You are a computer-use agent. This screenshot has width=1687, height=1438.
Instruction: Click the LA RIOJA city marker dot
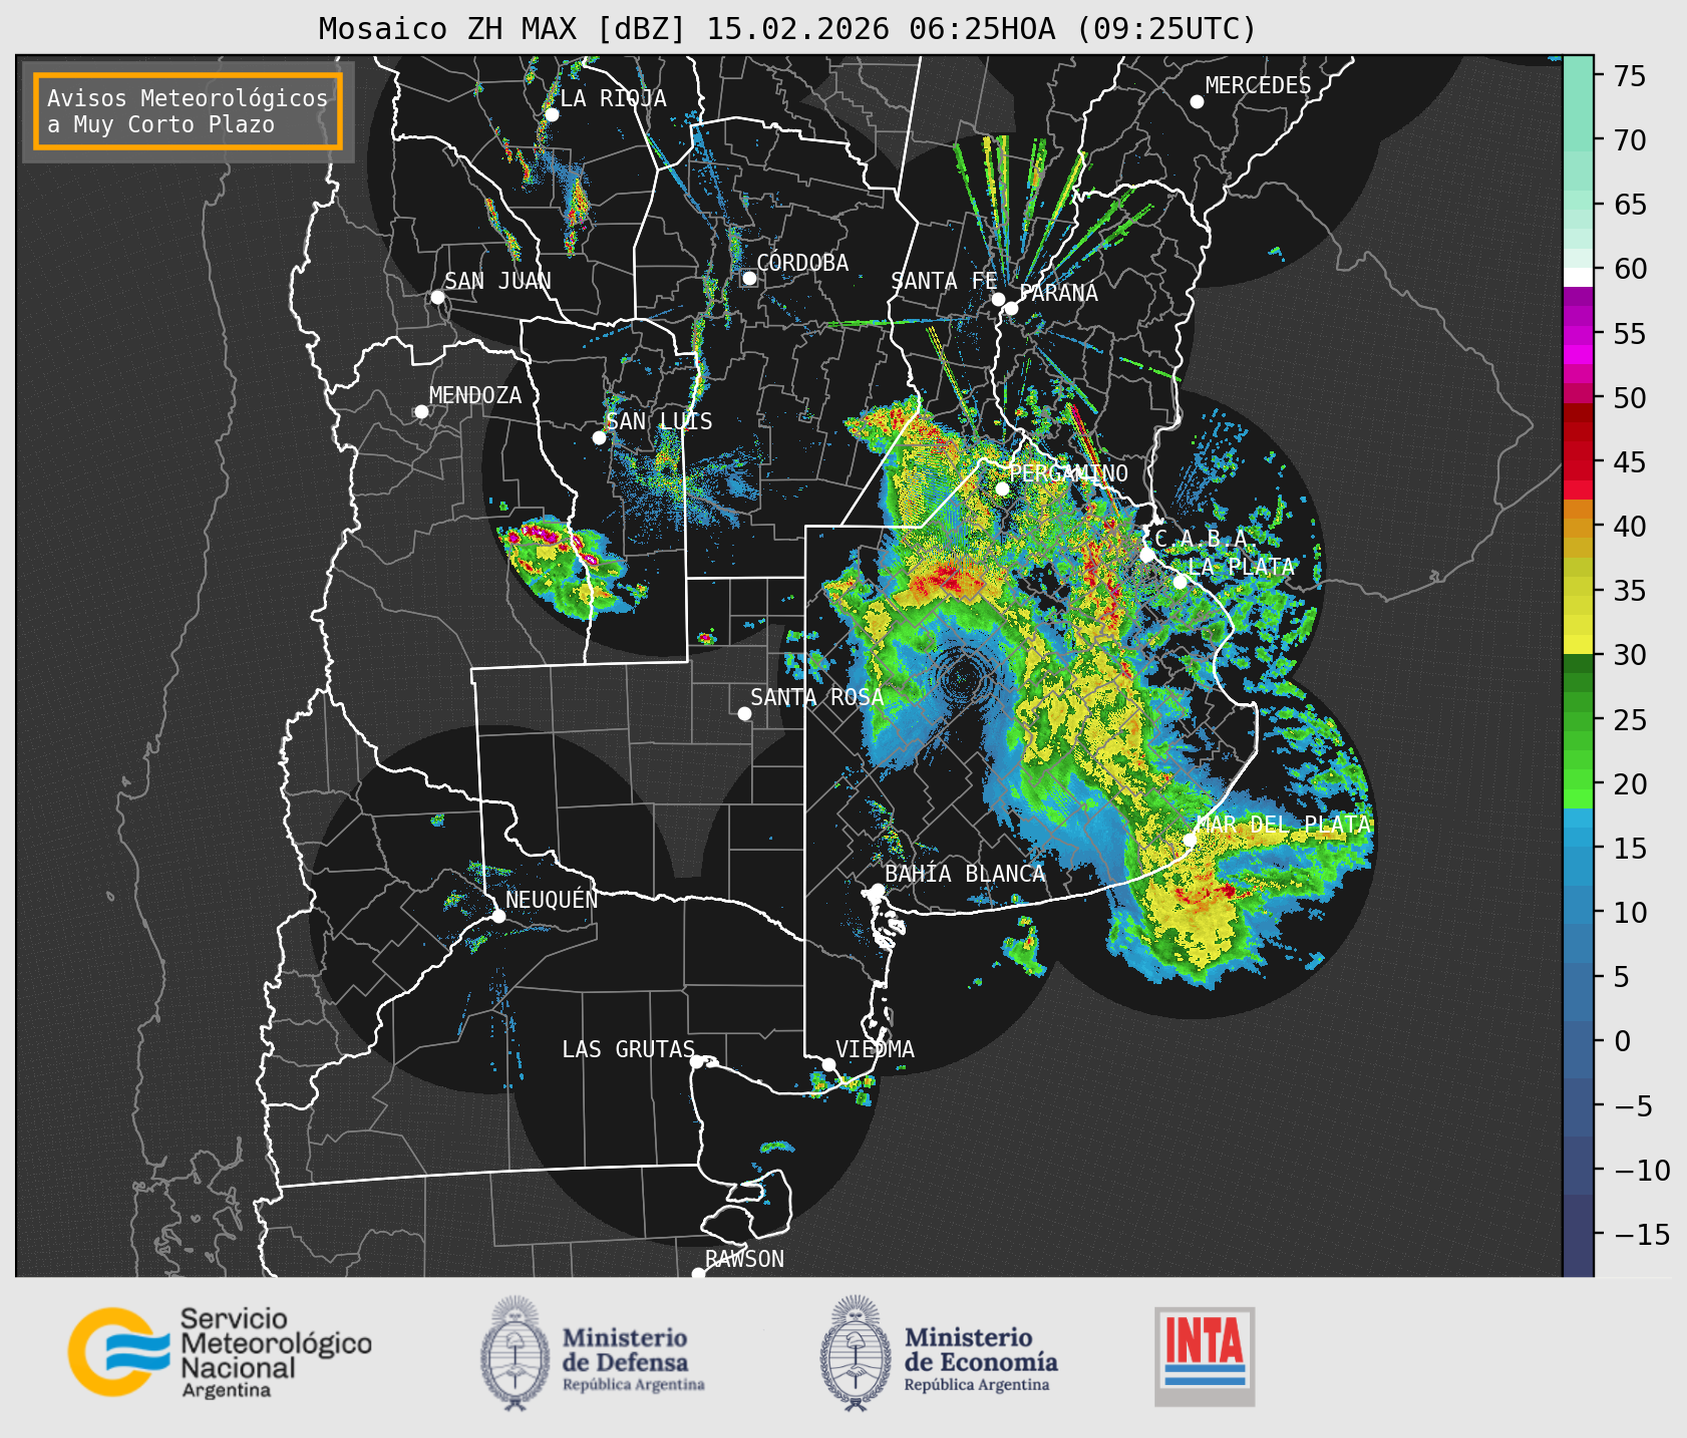(x=551, y=115)
